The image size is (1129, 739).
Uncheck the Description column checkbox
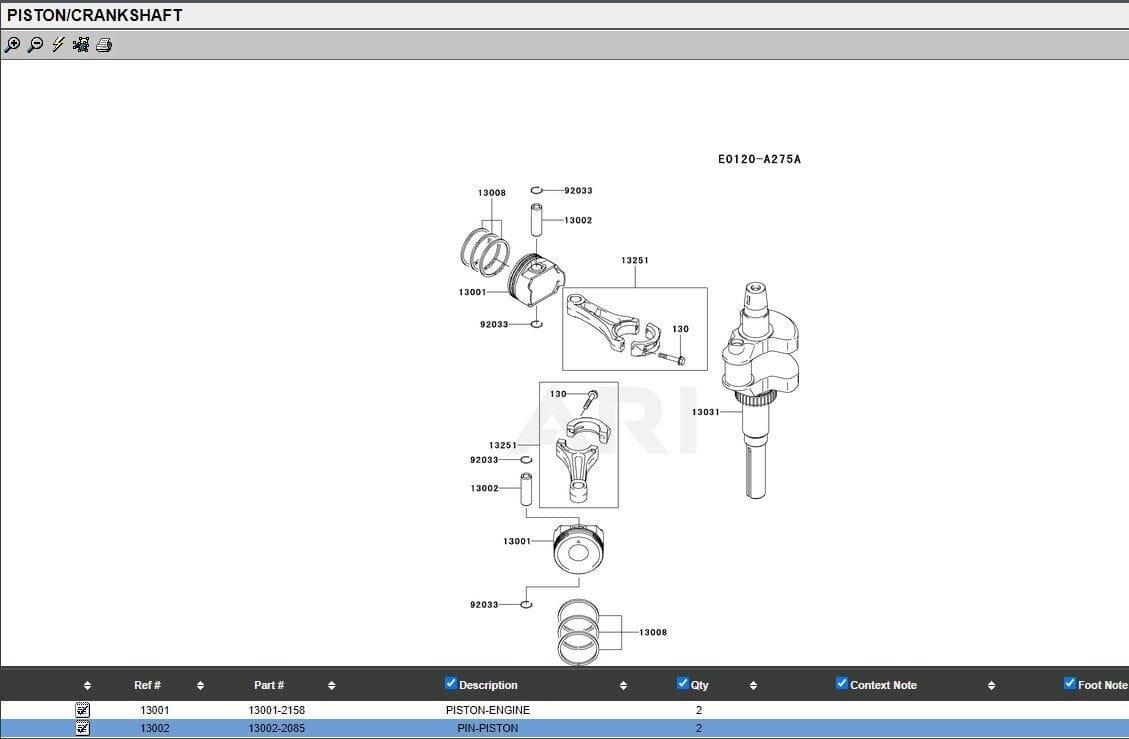tap(451, 684)
